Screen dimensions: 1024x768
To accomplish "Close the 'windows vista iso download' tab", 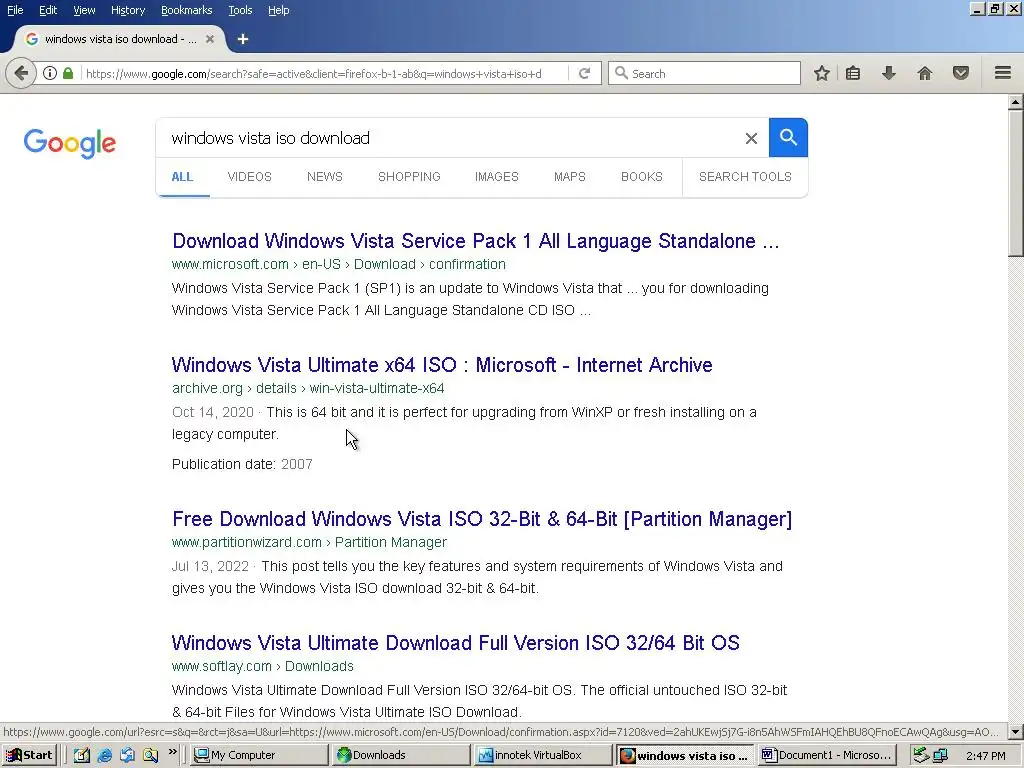I will tap(210, 39).
